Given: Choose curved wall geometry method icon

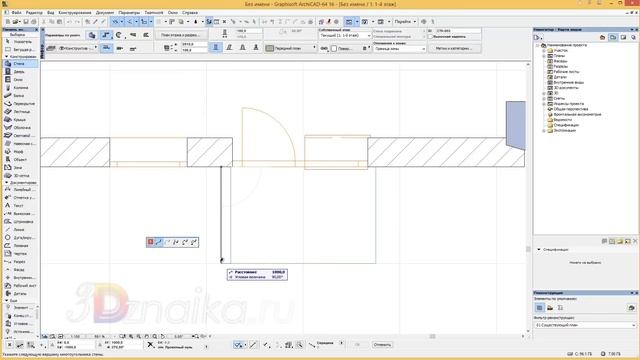Looking at the screenshot, I should coord(119,36).
